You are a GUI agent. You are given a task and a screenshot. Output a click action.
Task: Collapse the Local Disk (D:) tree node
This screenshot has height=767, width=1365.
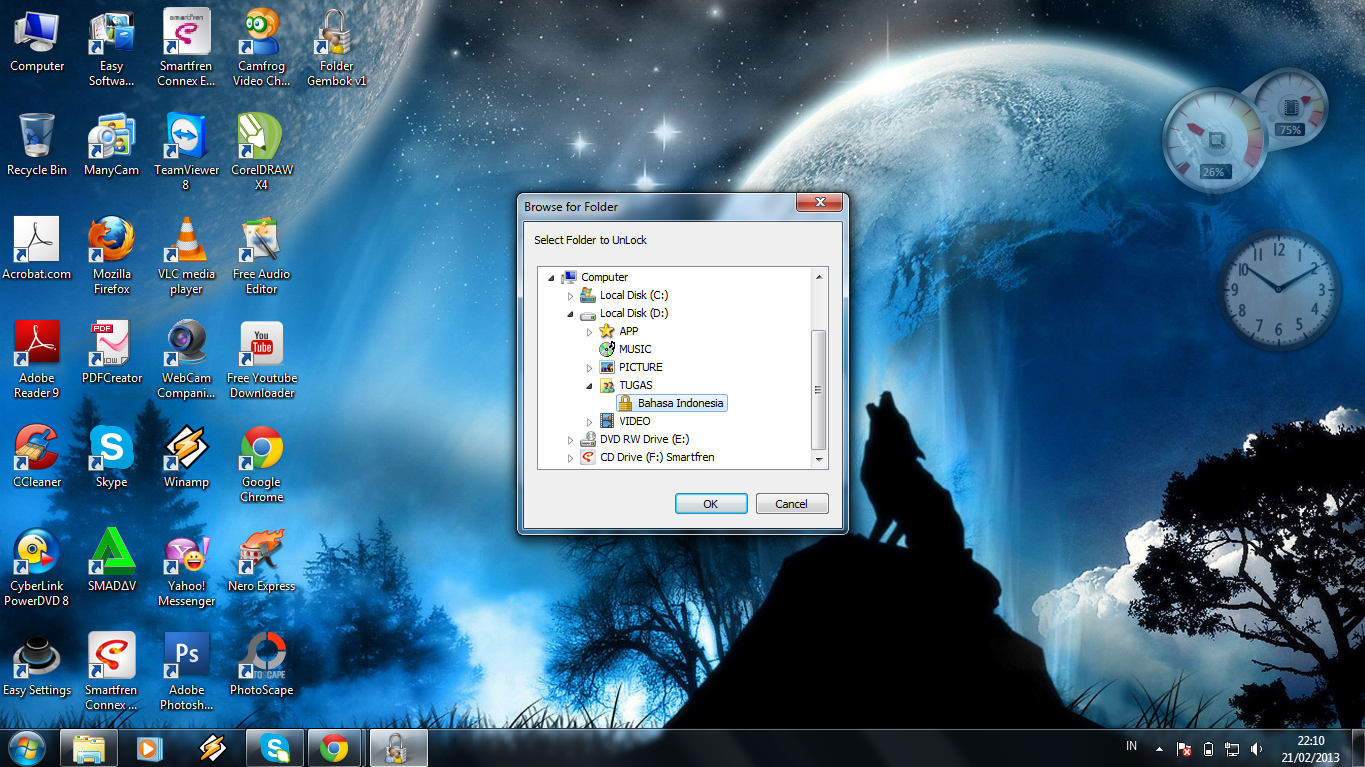[570, 313]
